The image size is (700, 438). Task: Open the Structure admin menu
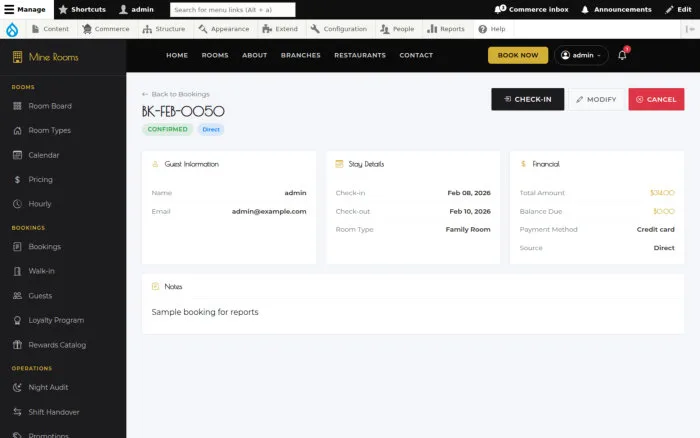click(163, 29)
